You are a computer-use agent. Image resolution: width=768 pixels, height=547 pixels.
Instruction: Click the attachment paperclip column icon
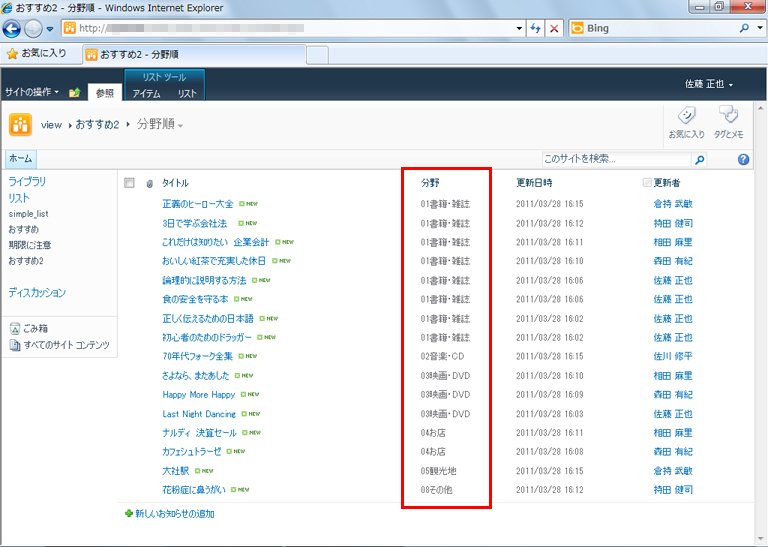click(x=150, y=184)
